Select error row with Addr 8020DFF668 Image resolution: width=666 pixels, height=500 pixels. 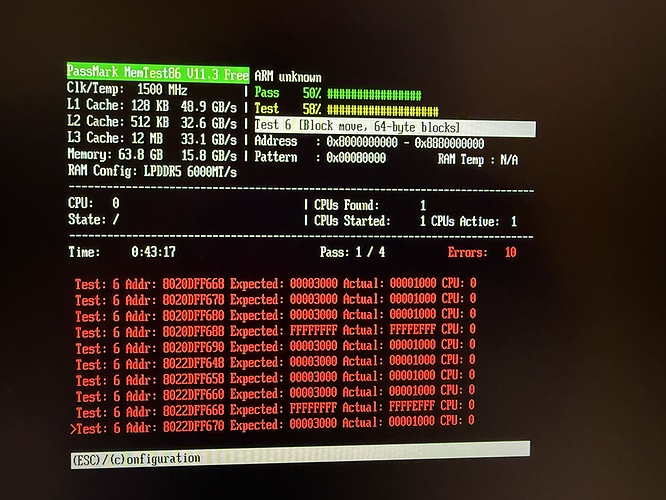275,283
